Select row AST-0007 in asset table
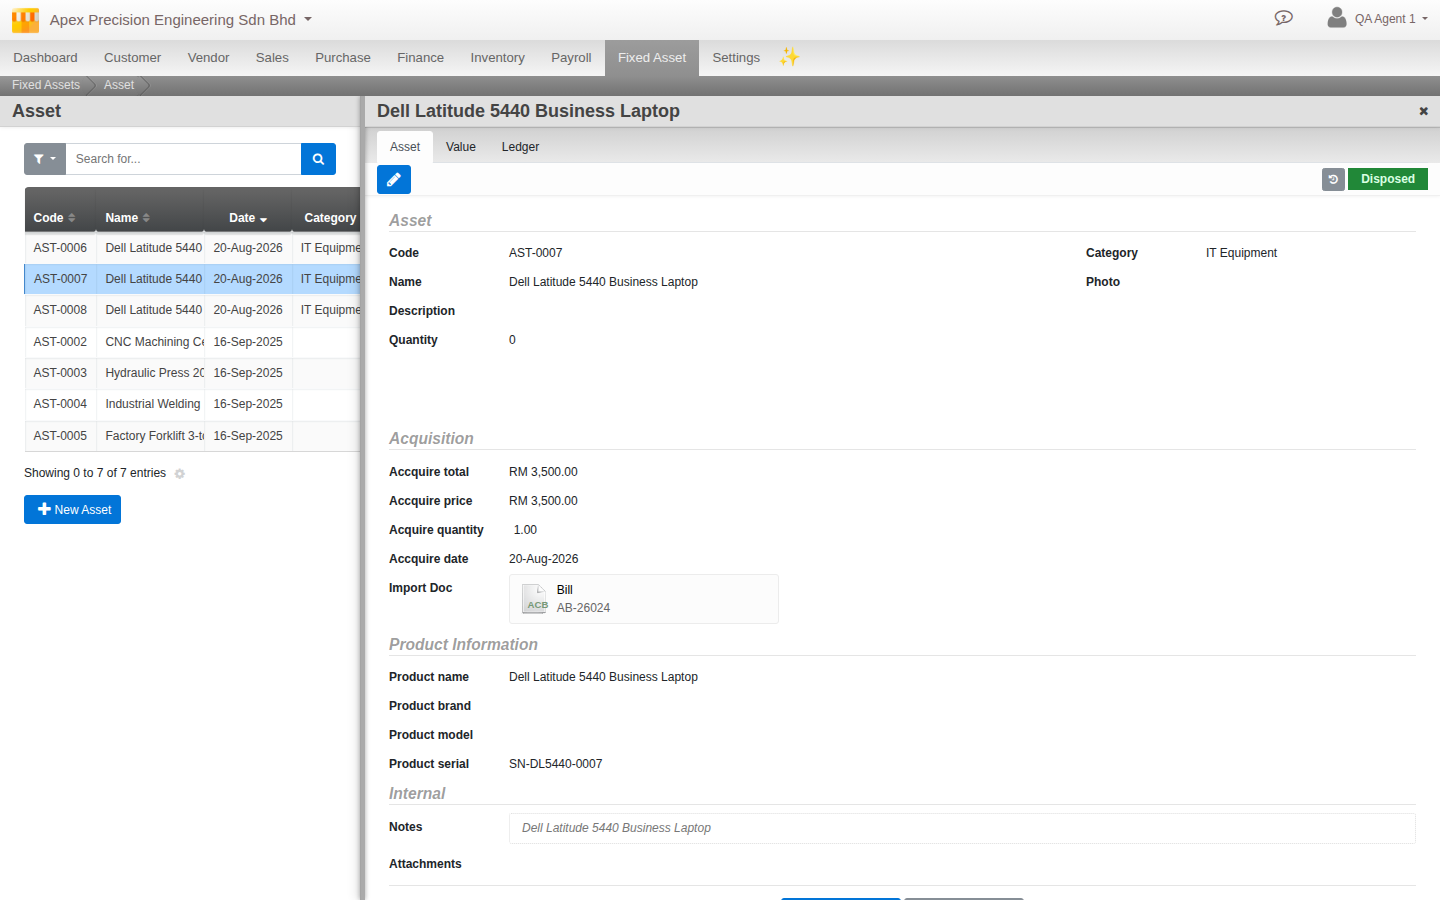Image resolution: width=1440 pixels, height=900 pixels. coord(192,279)
